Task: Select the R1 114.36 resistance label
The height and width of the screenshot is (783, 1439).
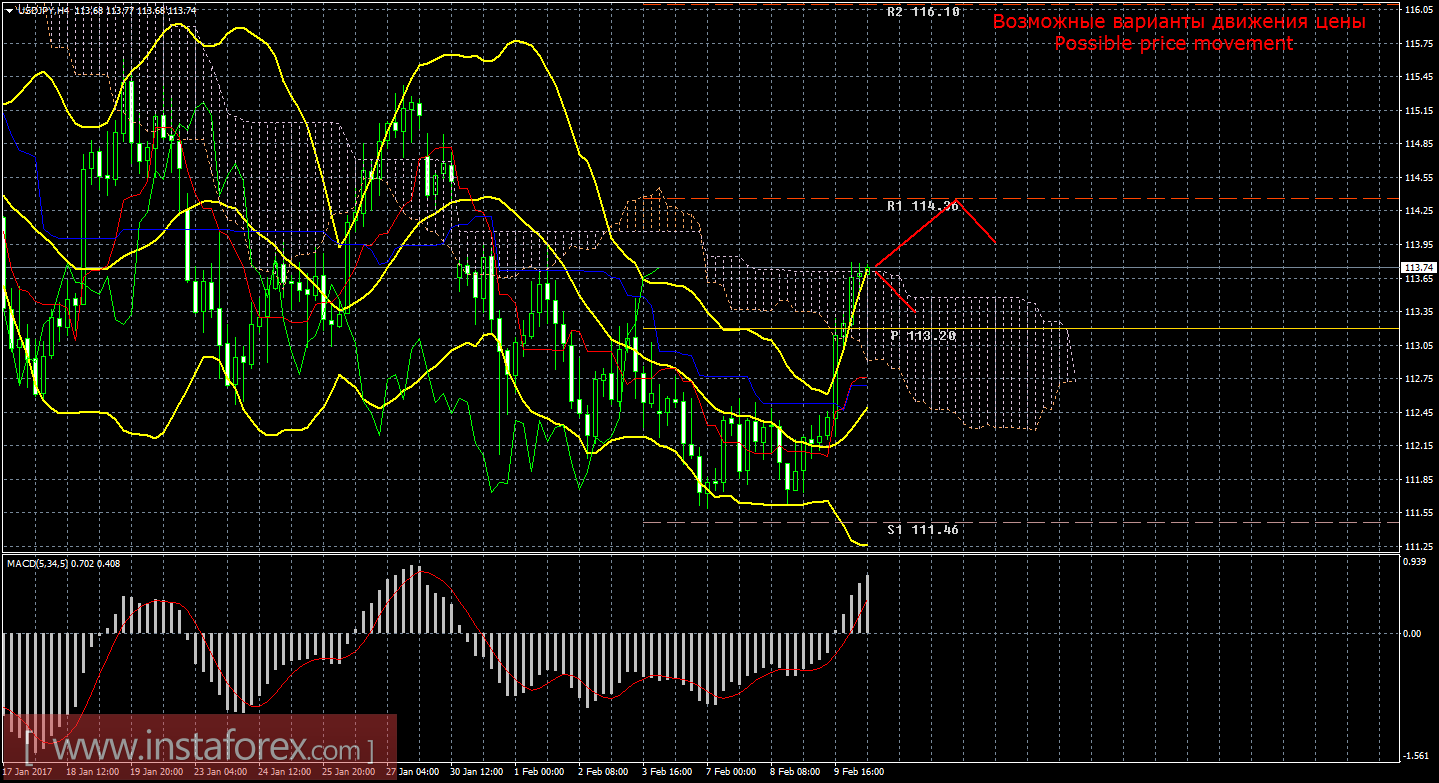Action: point(922,206)
